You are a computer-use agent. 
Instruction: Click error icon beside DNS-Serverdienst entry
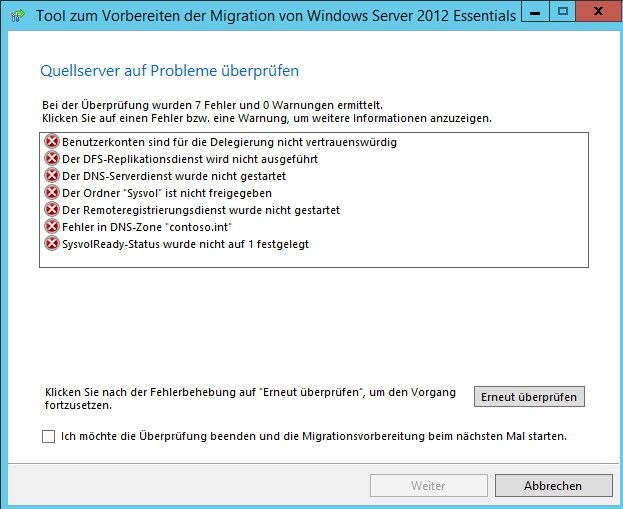click(x=52, y=176)
